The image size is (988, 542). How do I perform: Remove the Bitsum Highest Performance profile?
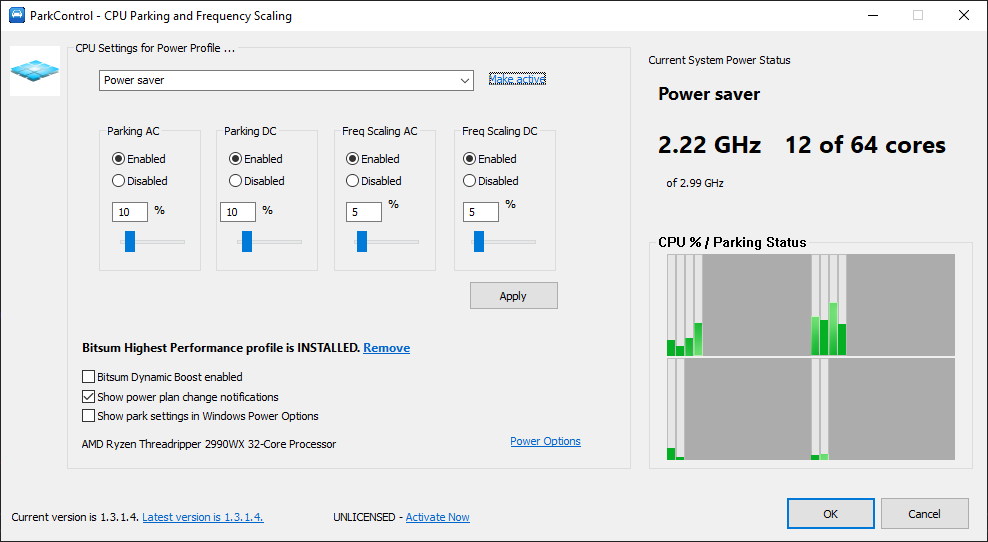click(386, 348)
